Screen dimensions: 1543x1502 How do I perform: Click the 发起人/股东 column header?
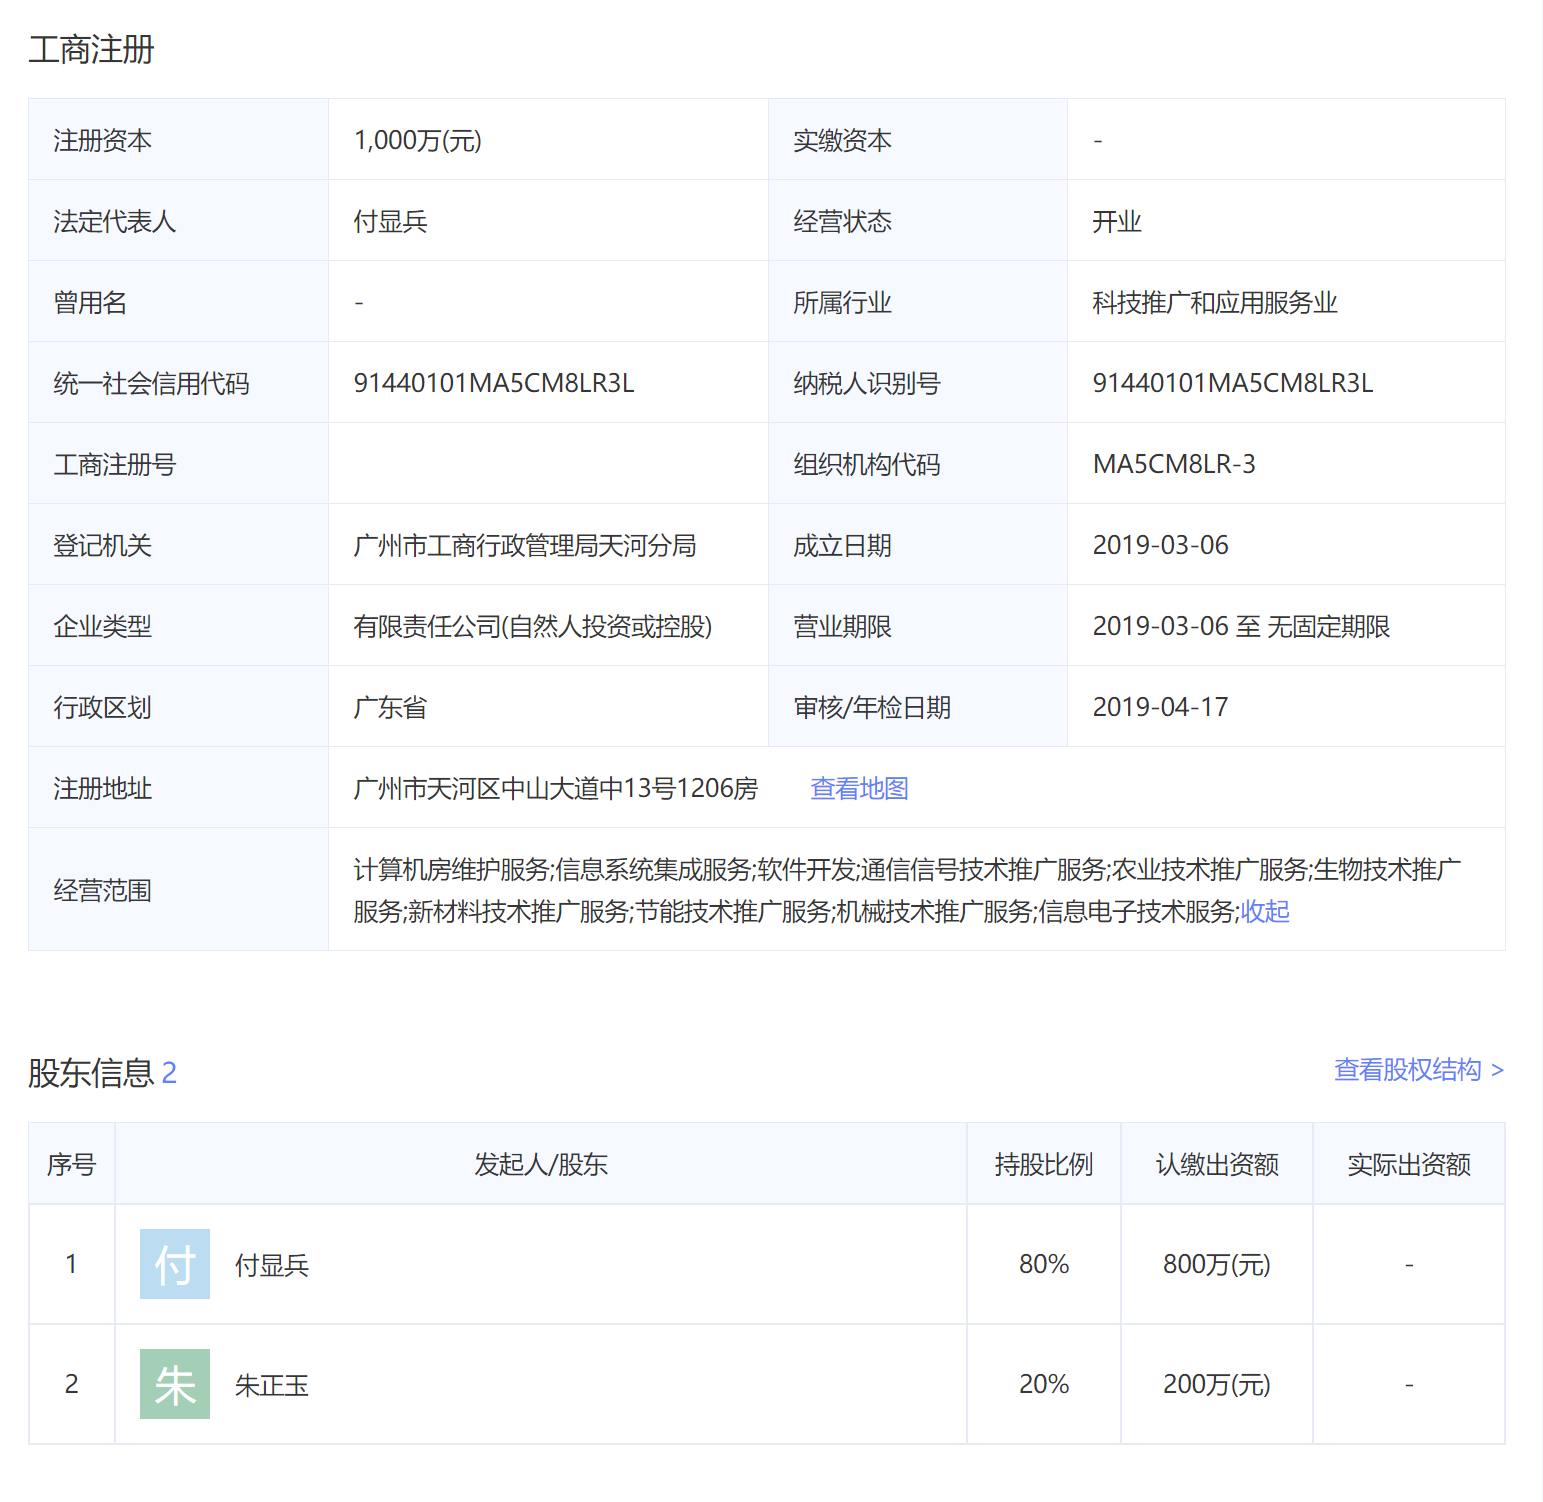[541, 1163]
